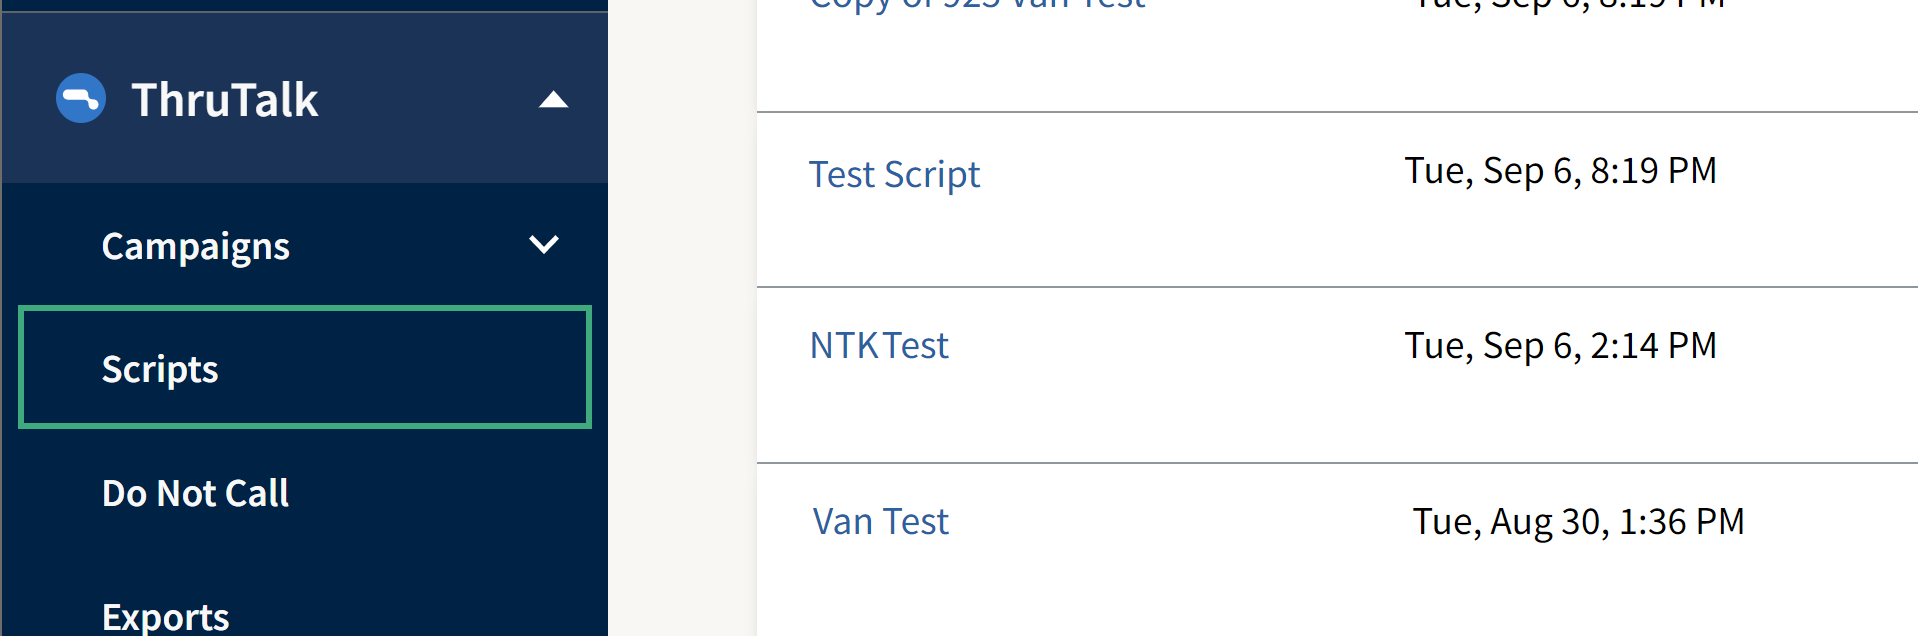This screenshot has height=636, width=1918.
Task: Open the NTK Test script
Action: (x=878, y=344)
